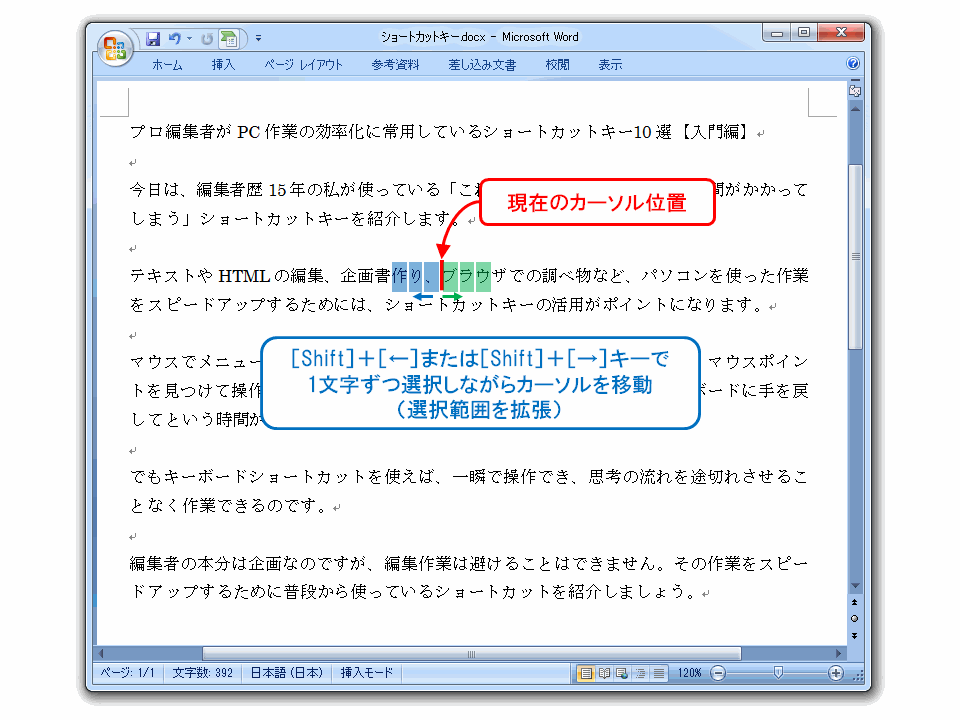The height and width of the screenshot is (720, 960).
Task: Click the vertical scrollbar thumb
Action: [855, 257]
